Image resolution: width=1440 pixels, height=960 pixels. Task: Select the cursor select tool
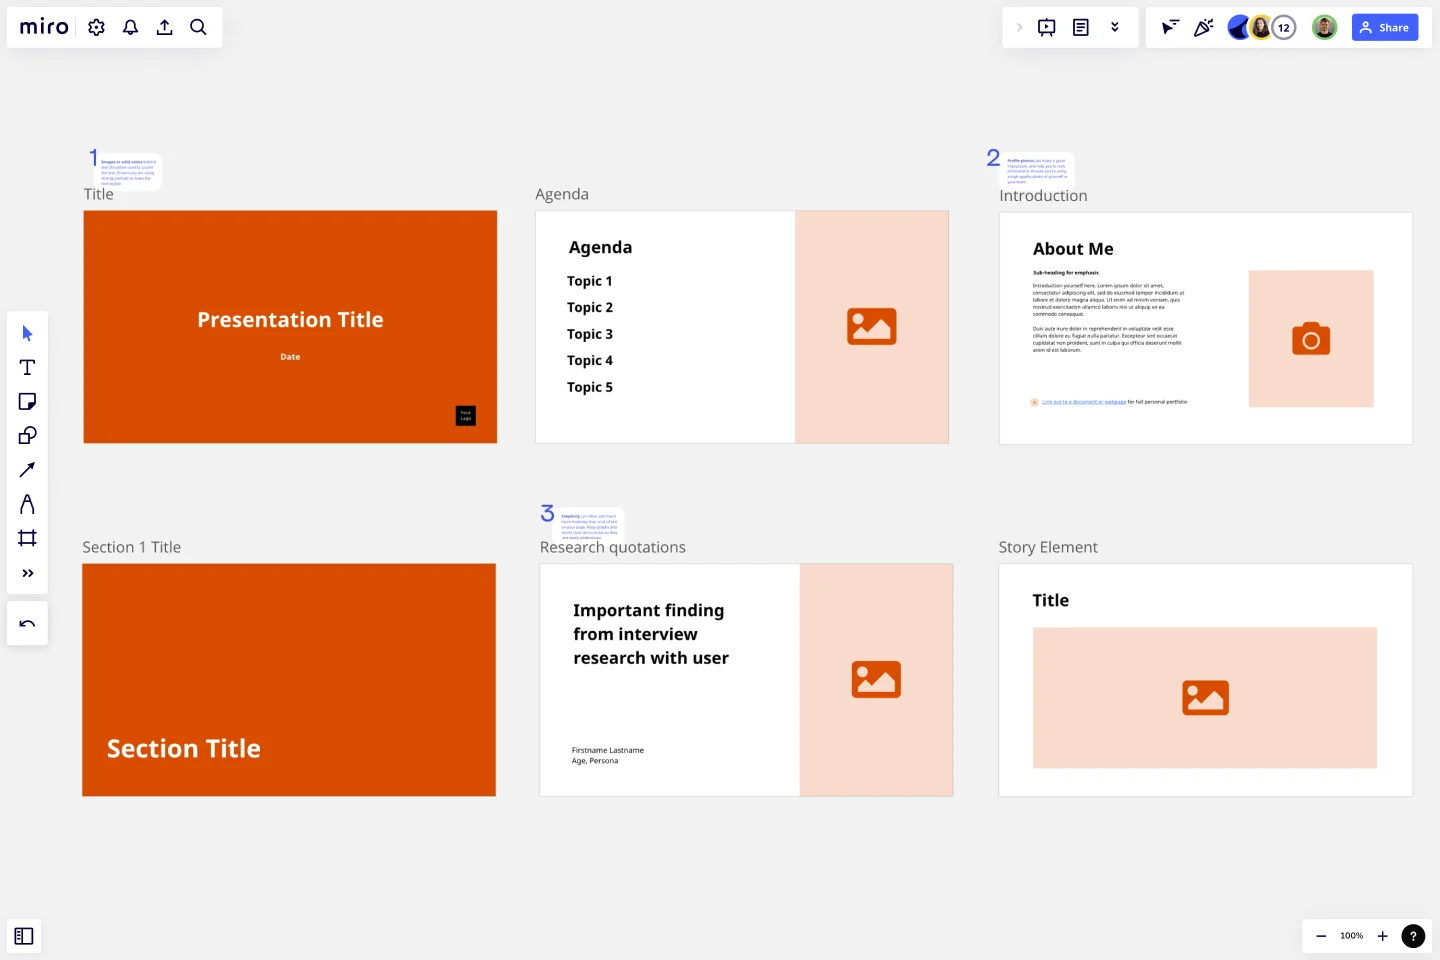27,333
